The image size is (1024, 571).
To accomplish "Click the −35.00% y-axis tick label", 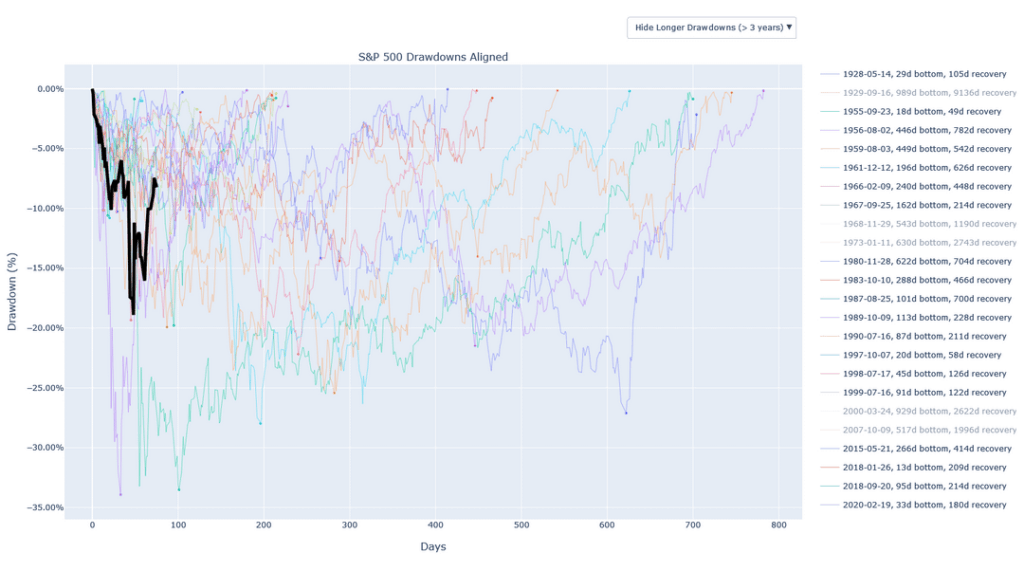I will coord(45,508).
